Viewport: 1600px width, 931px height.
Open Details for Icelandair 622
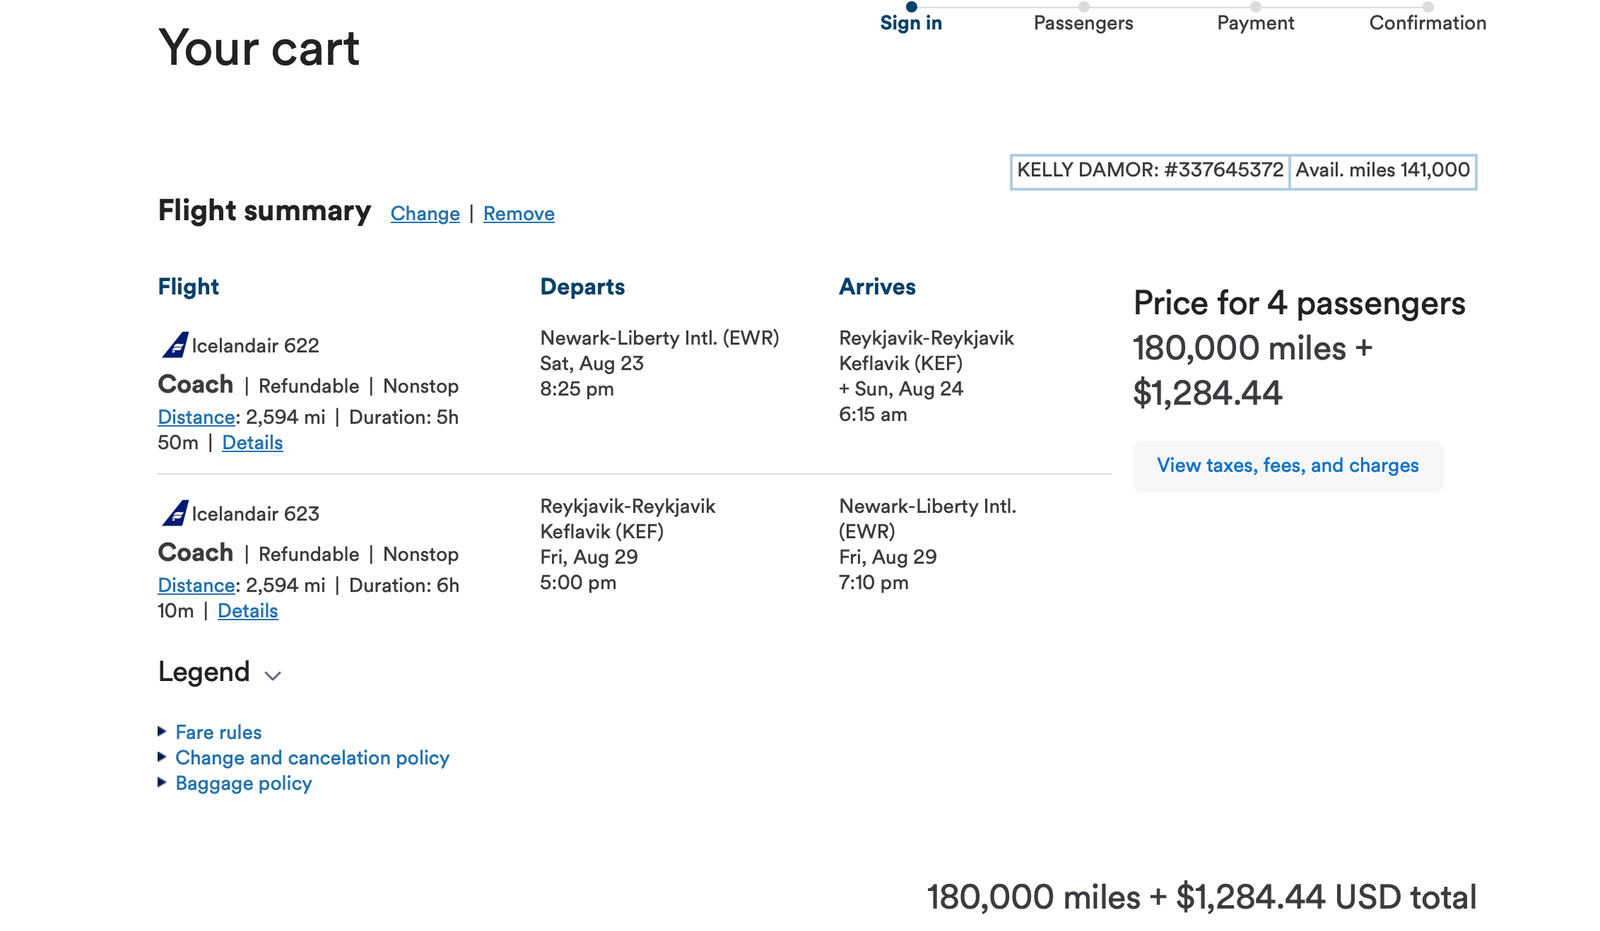252,442
